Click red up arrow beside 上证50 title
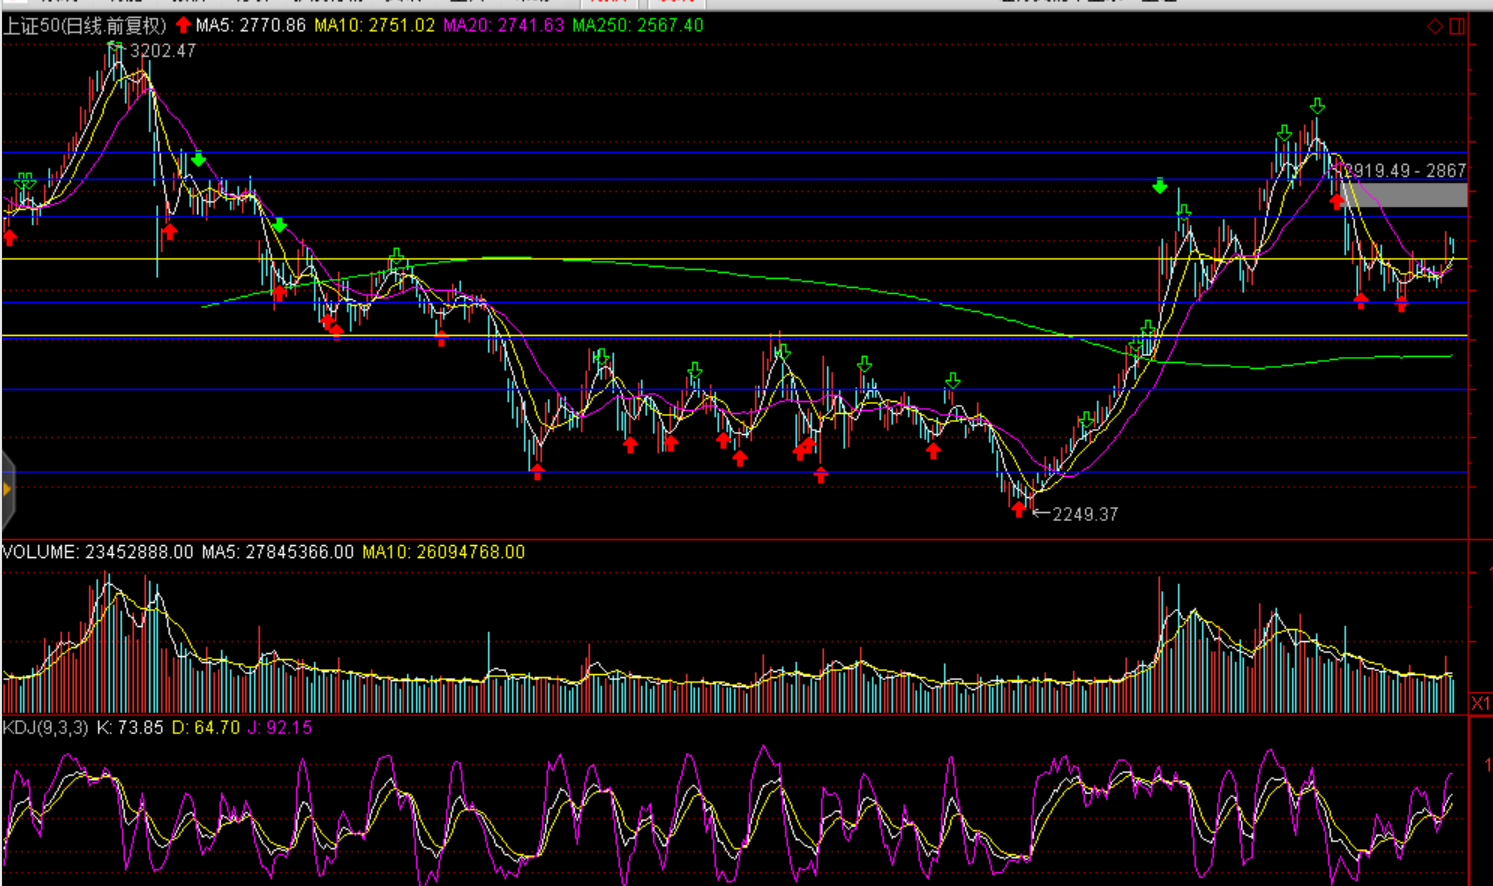The height and width of the screenshot is (886, 1493). click(183, 25)
